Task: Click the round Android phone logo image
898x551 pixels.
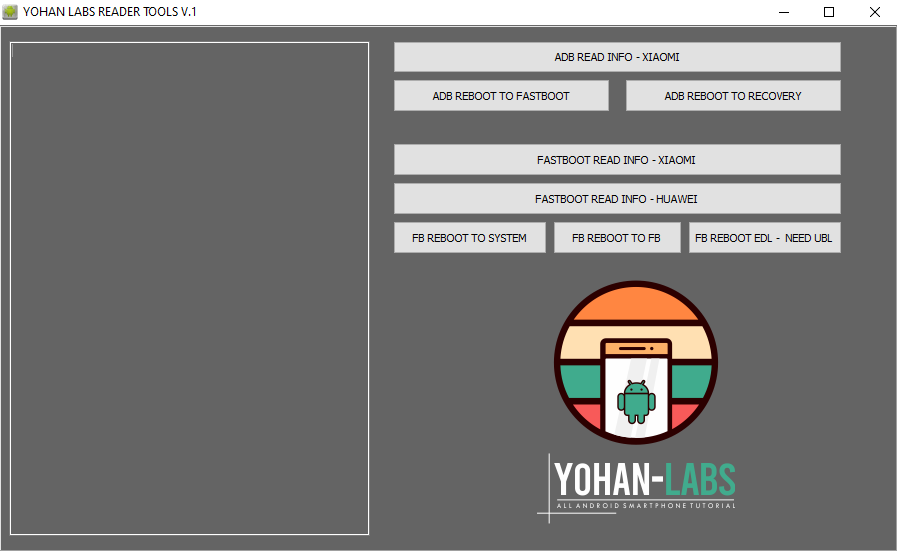Action: [636, 362]
